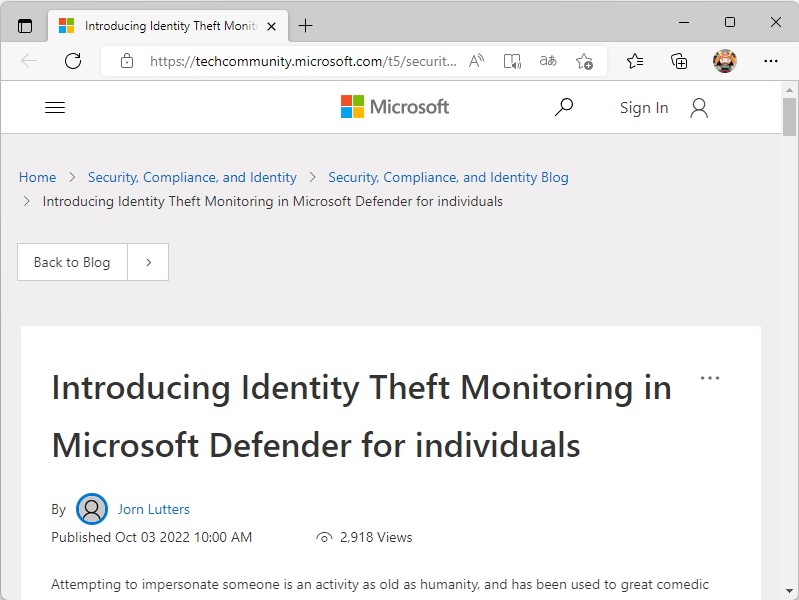The height and width of the screenshot is (600, 799).
Task: Open the translate page icon
Action: click(x=548, y=61)
